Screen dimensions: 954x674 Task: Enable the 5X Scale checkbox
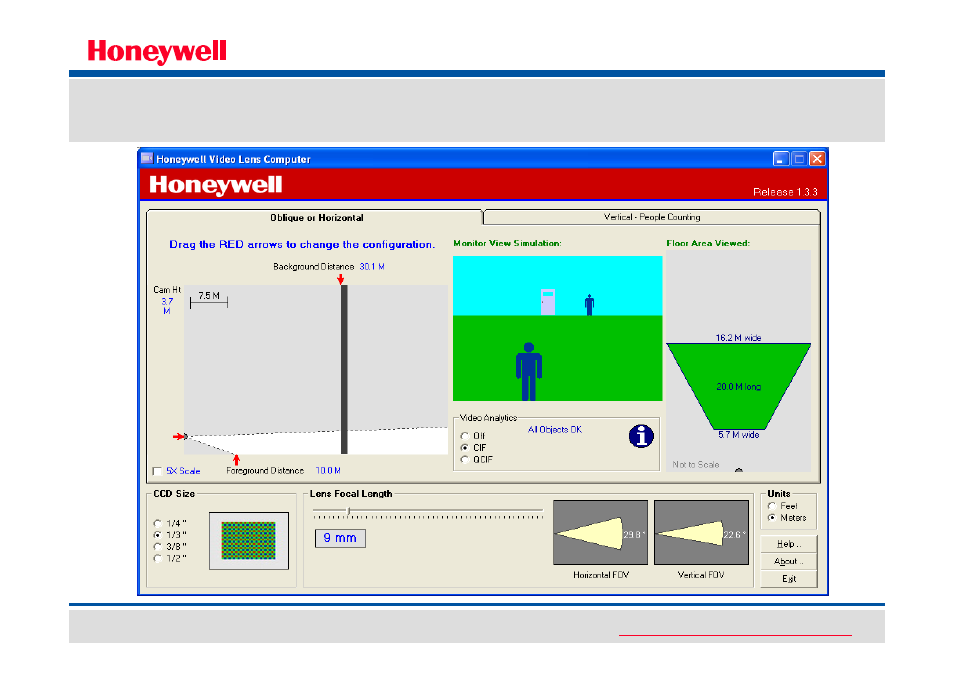pyautogui.click(x=157, y=471)
